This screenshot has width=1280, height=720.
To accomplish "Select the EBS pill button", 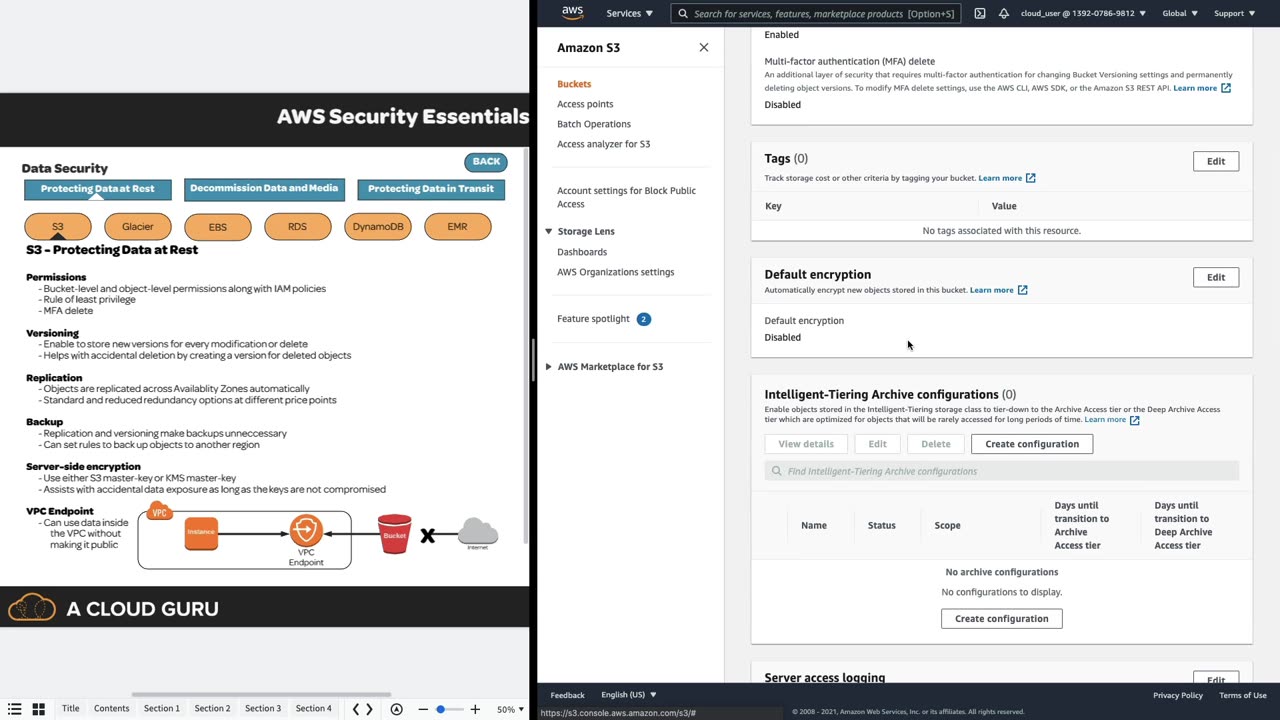I will [x=218, y=227].
